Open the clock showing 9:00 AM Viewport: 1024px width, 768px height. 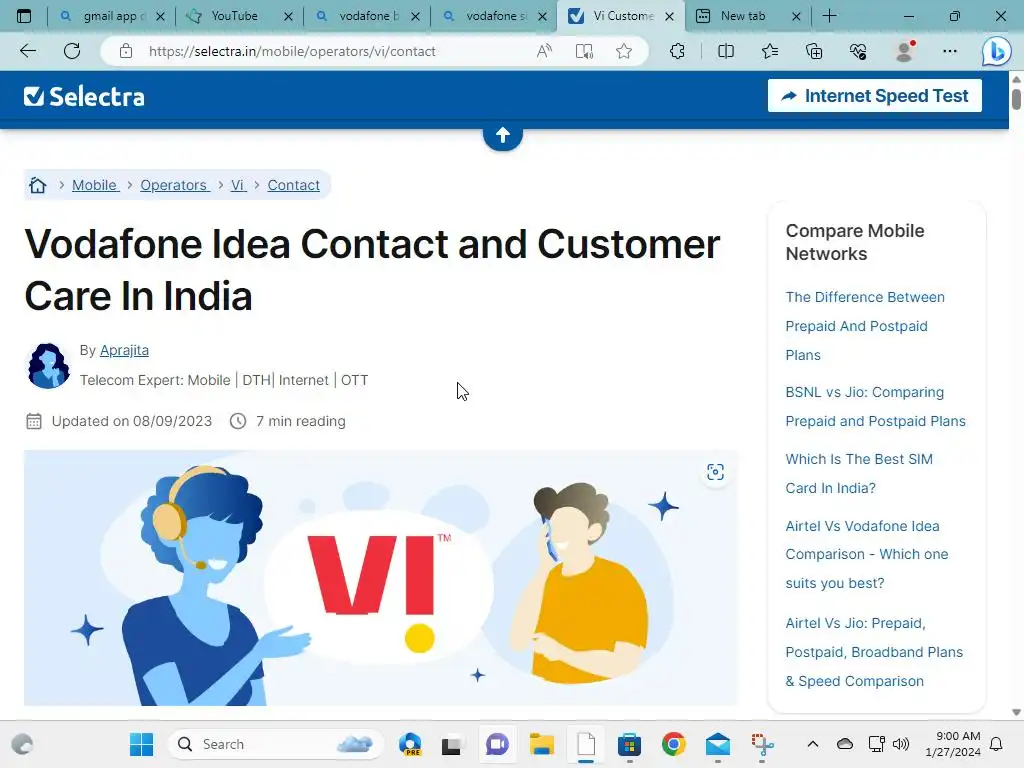coord(953,744)
